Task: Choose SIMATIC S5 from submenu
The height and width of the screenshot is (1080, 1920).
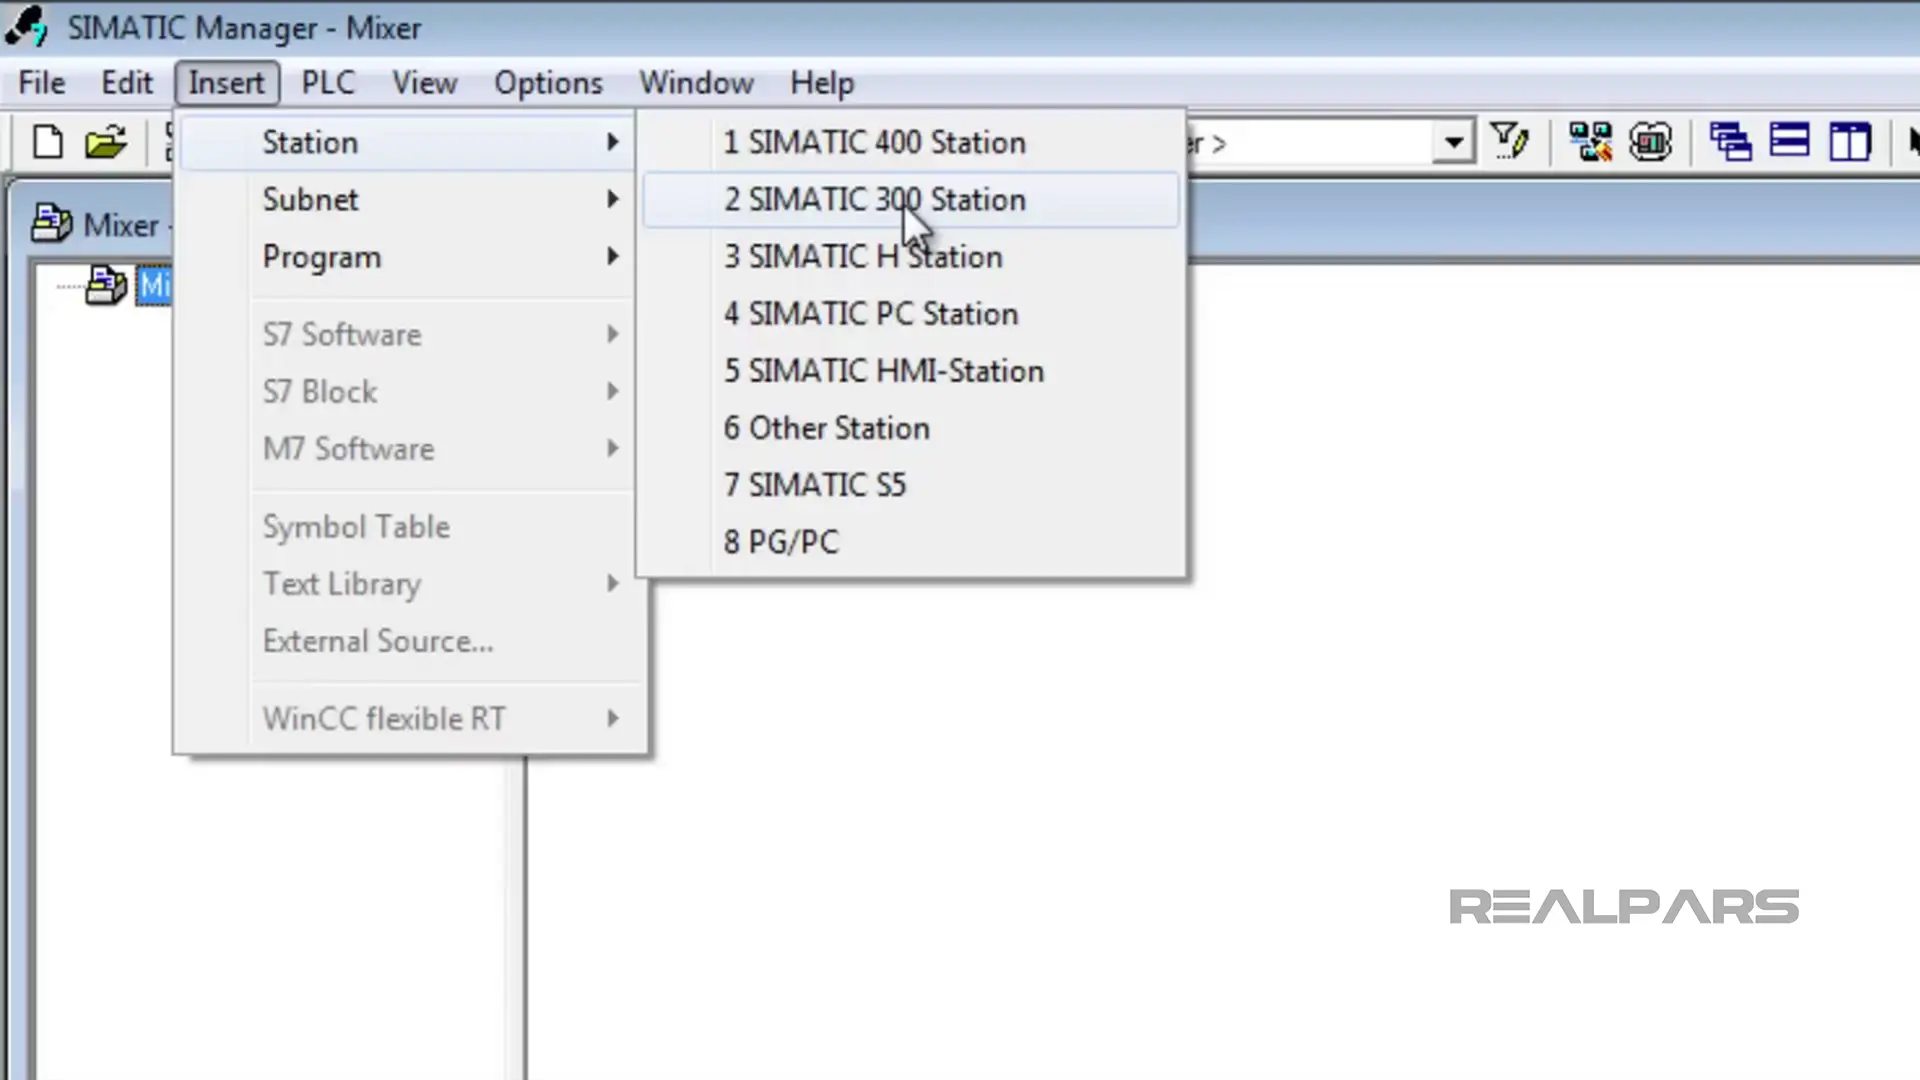Action: coord(911,484)
